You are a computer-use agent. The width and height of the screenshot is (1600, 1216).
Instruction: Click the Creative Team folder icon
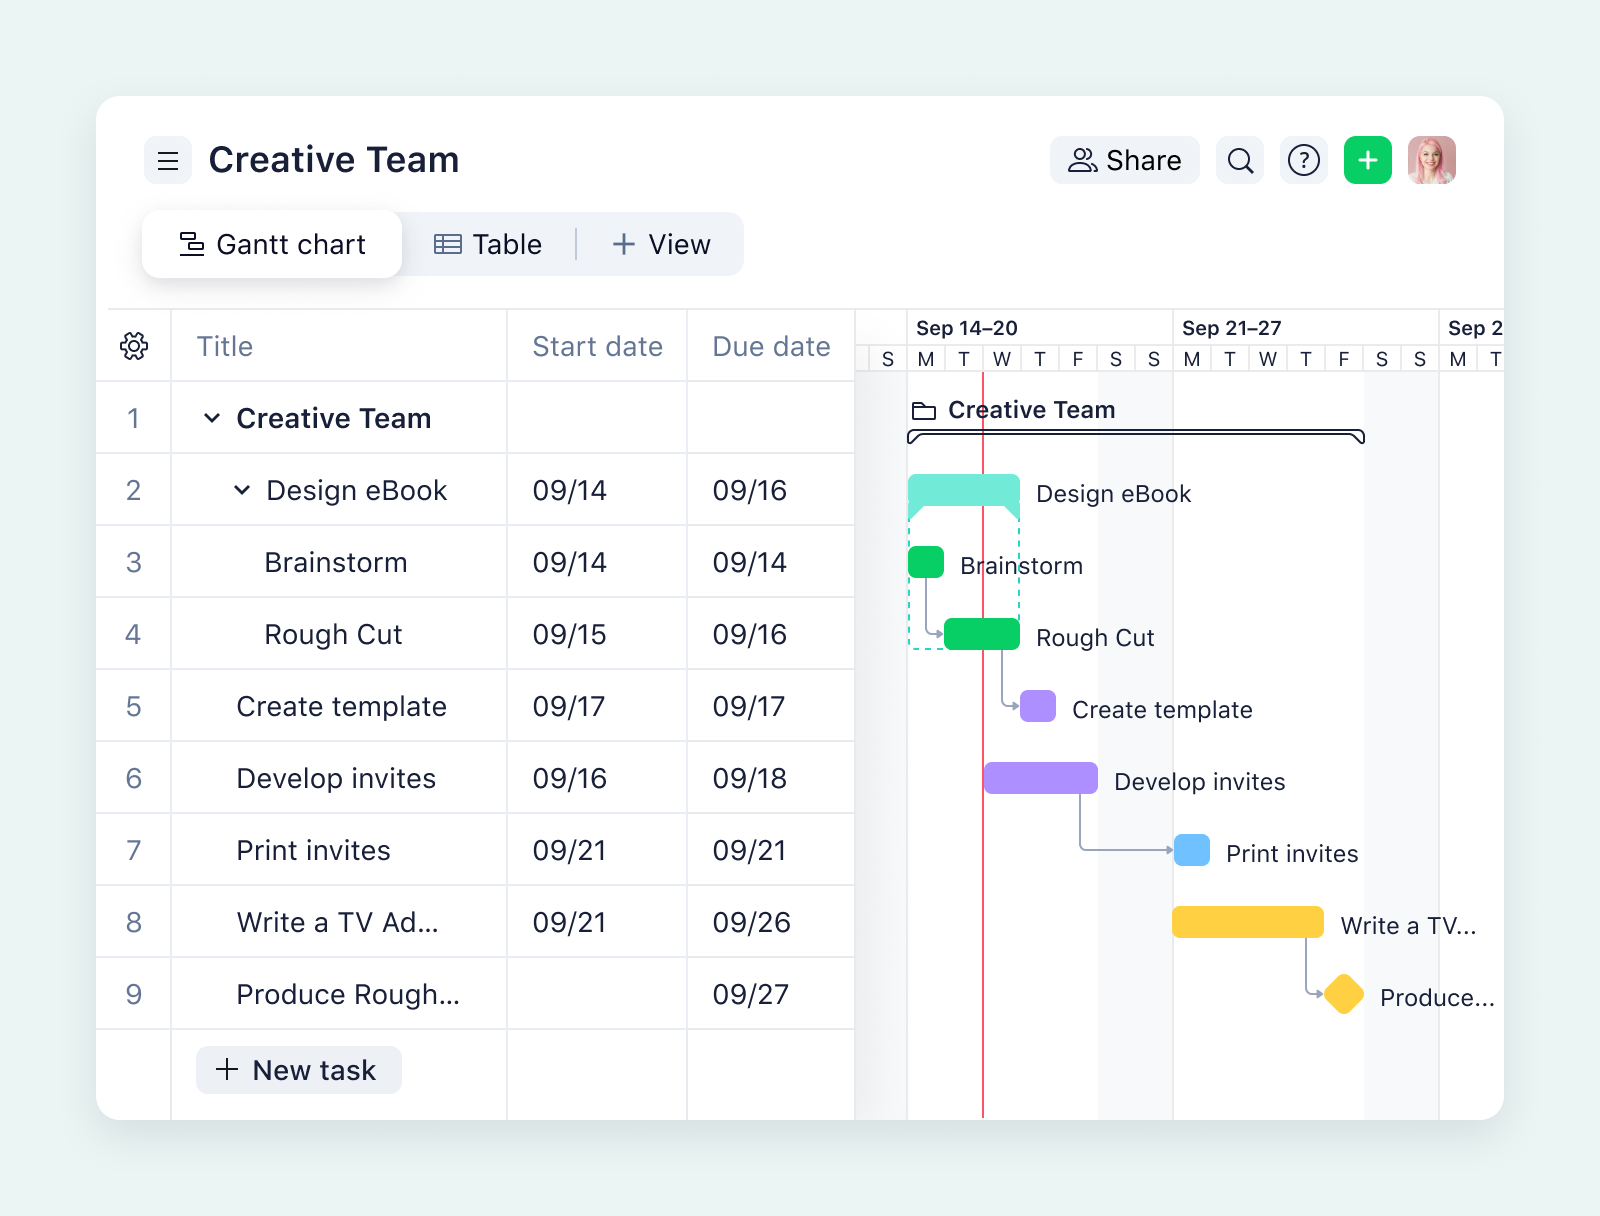click(x=921, y=409)
